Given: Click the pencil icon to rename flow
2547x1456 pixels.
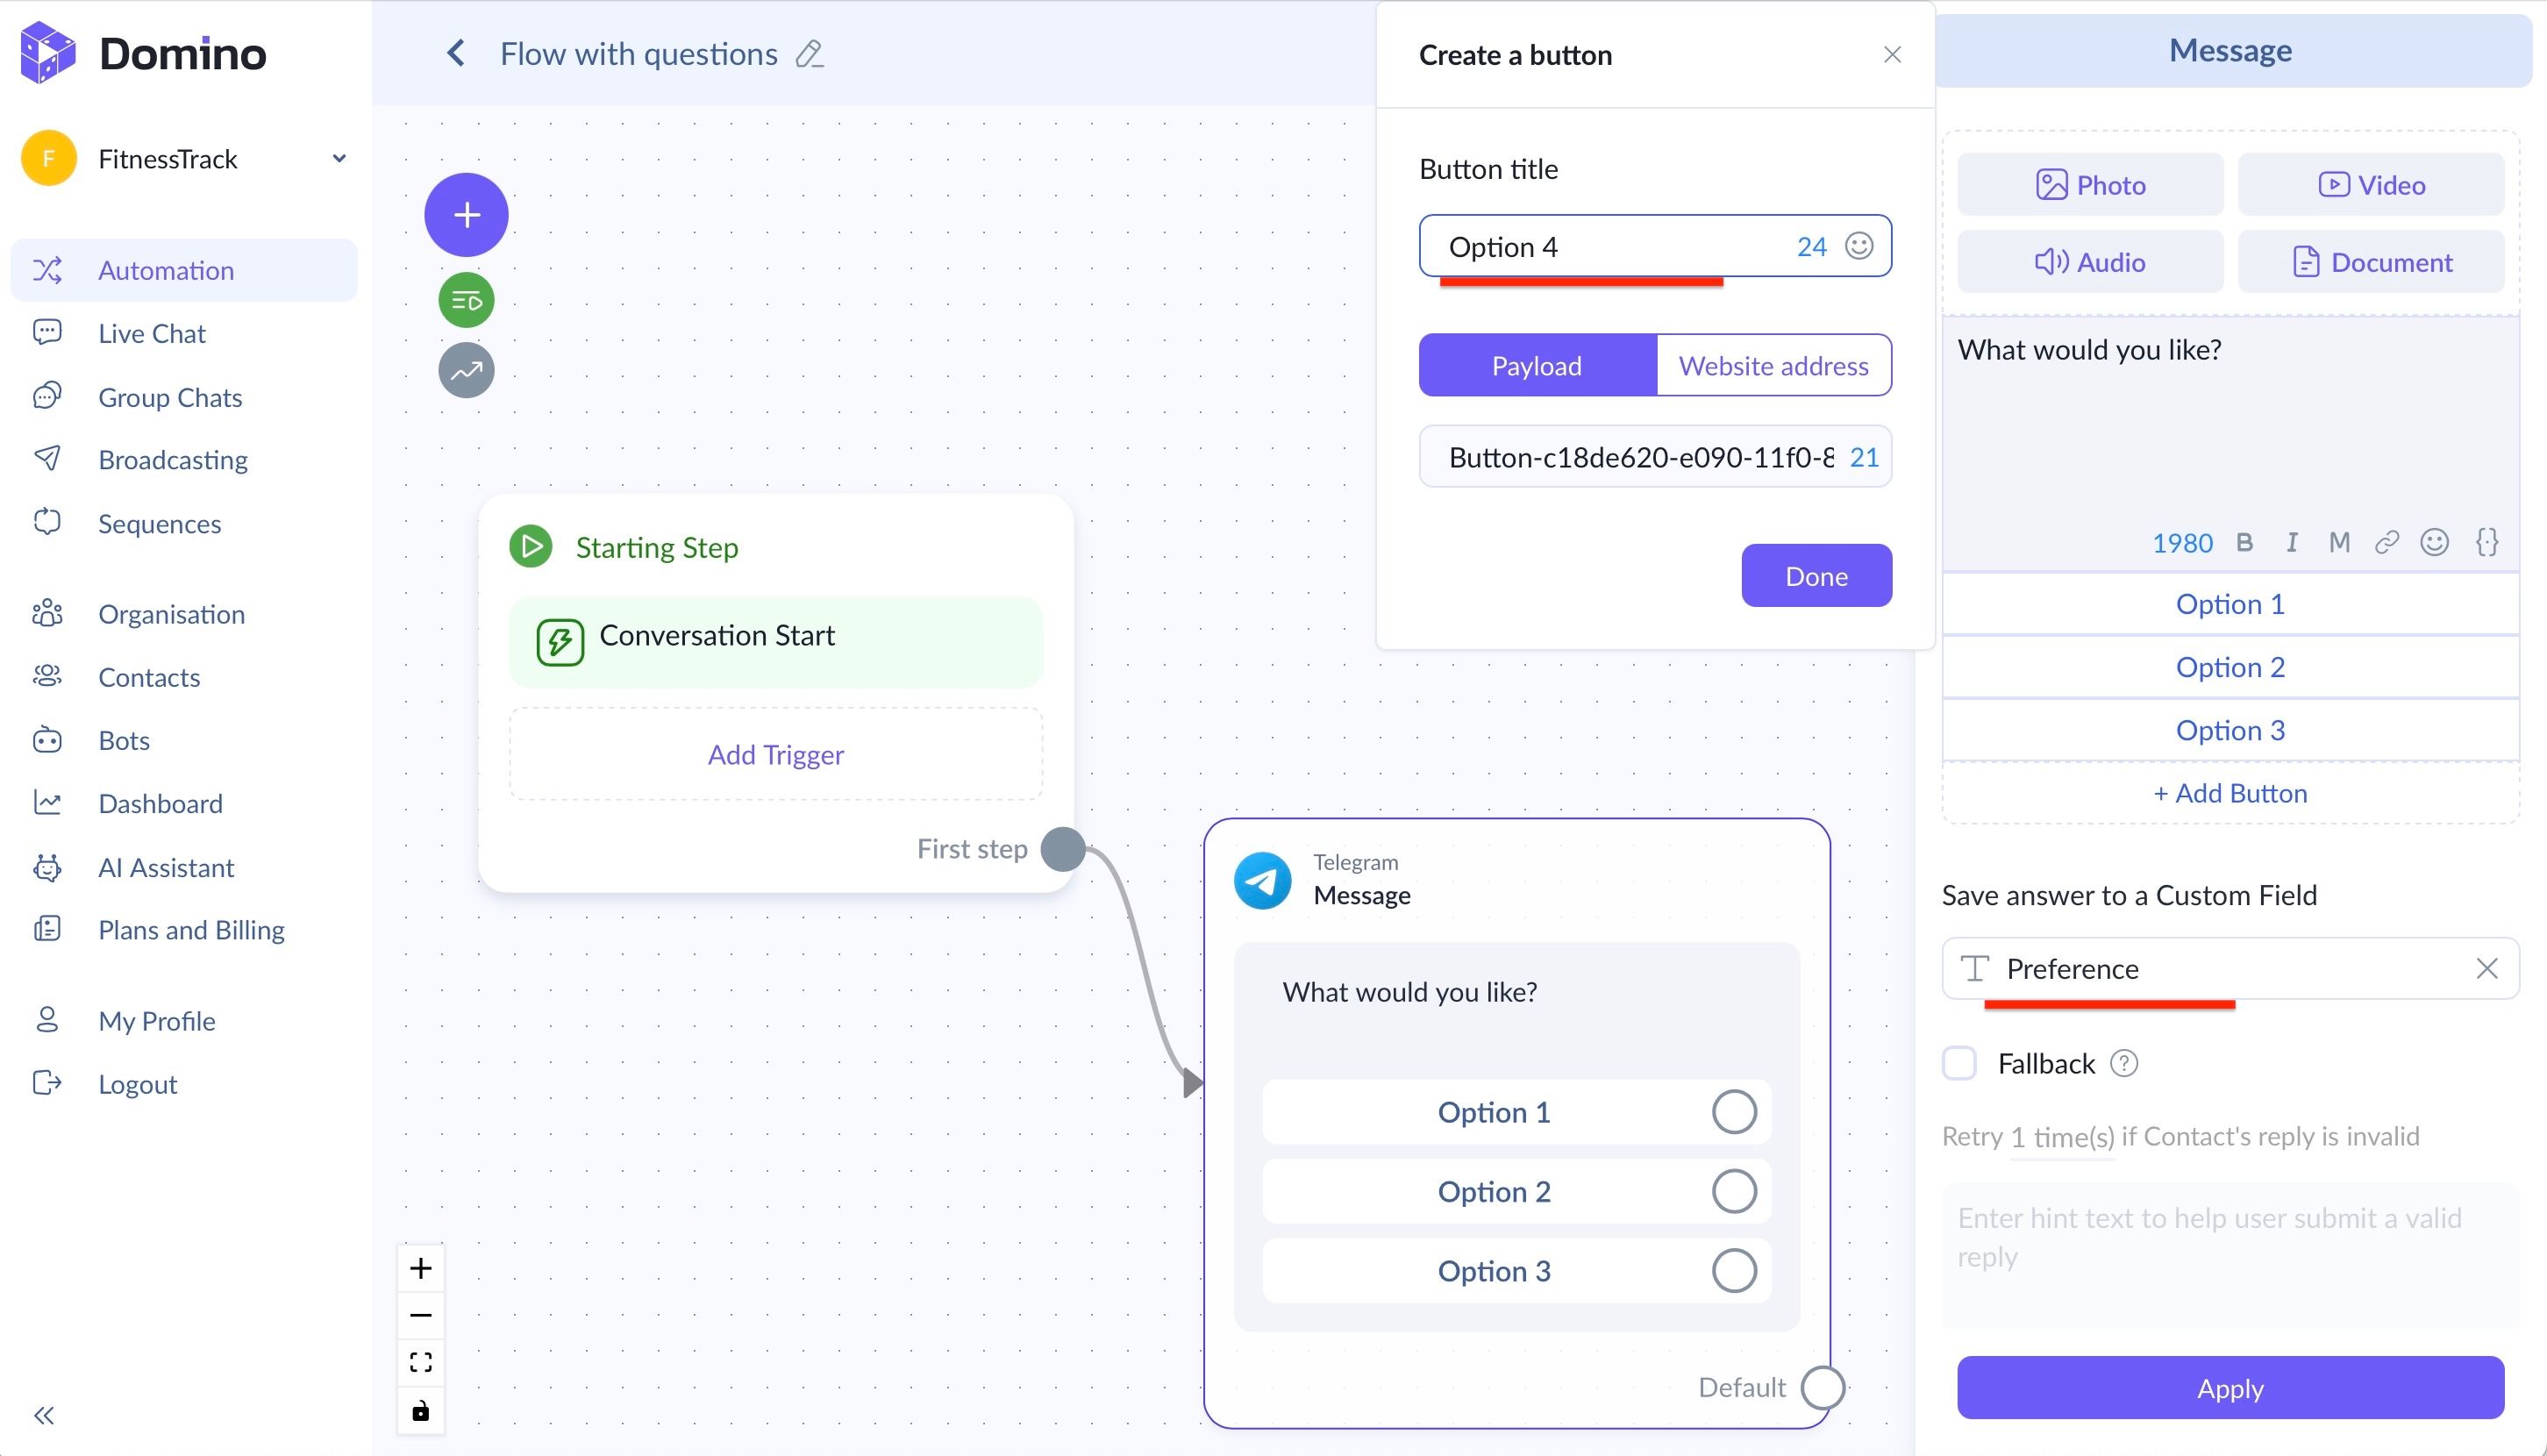Looking at the screenshot, I should point(809,54).
